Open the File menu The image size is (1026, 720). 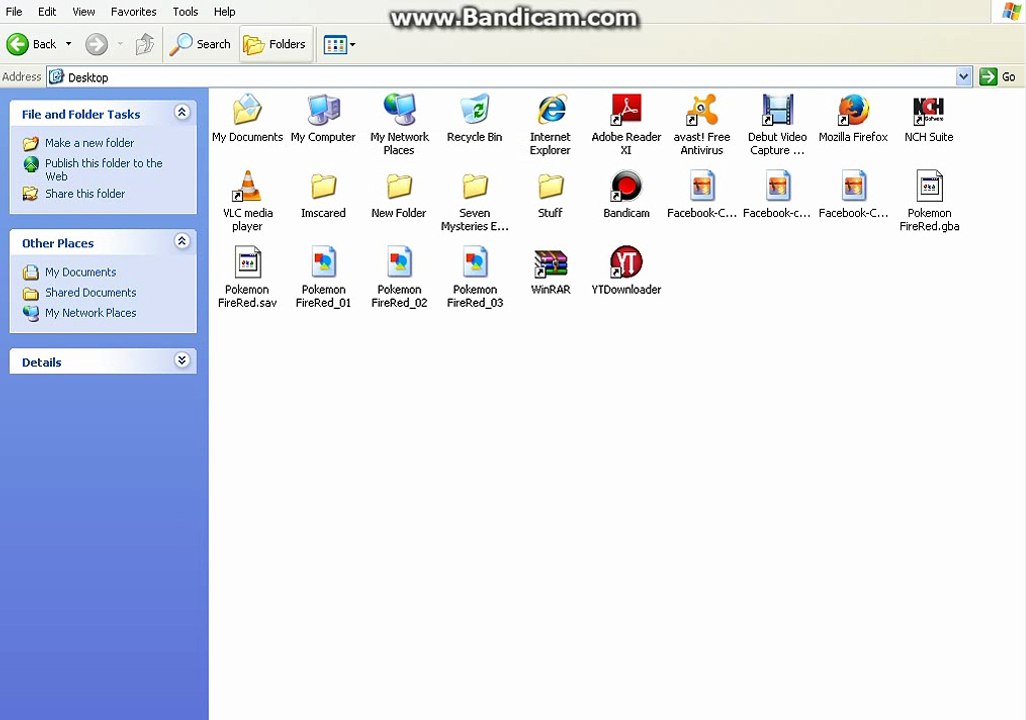click(x=14, y=12)
